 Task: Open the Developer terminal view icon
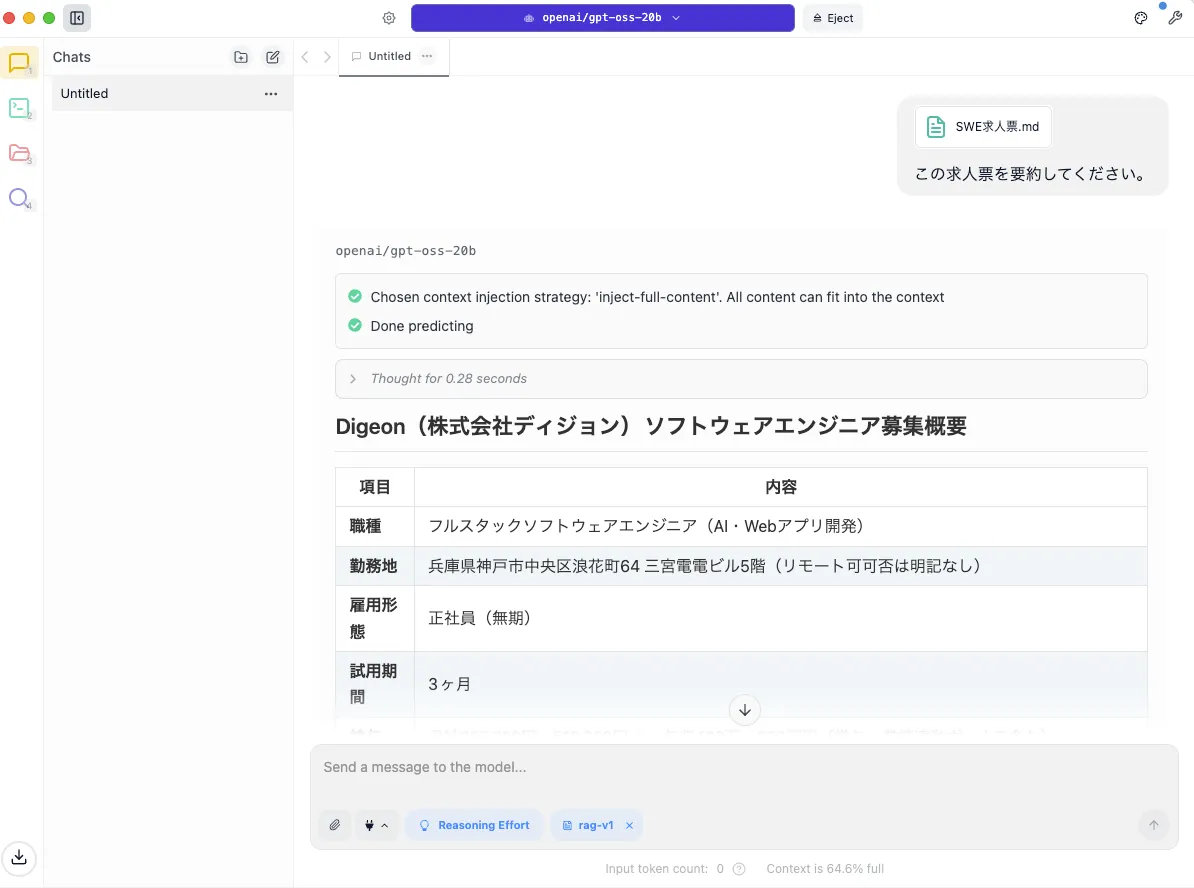19,108
